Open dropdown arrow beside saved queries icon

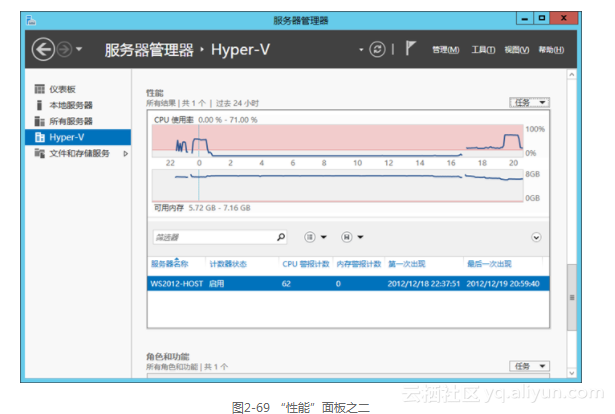pos(360,237)
